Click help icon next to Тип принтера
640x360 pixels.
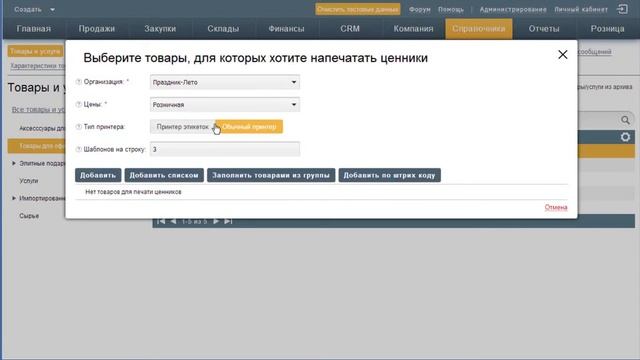click(79, 127)
